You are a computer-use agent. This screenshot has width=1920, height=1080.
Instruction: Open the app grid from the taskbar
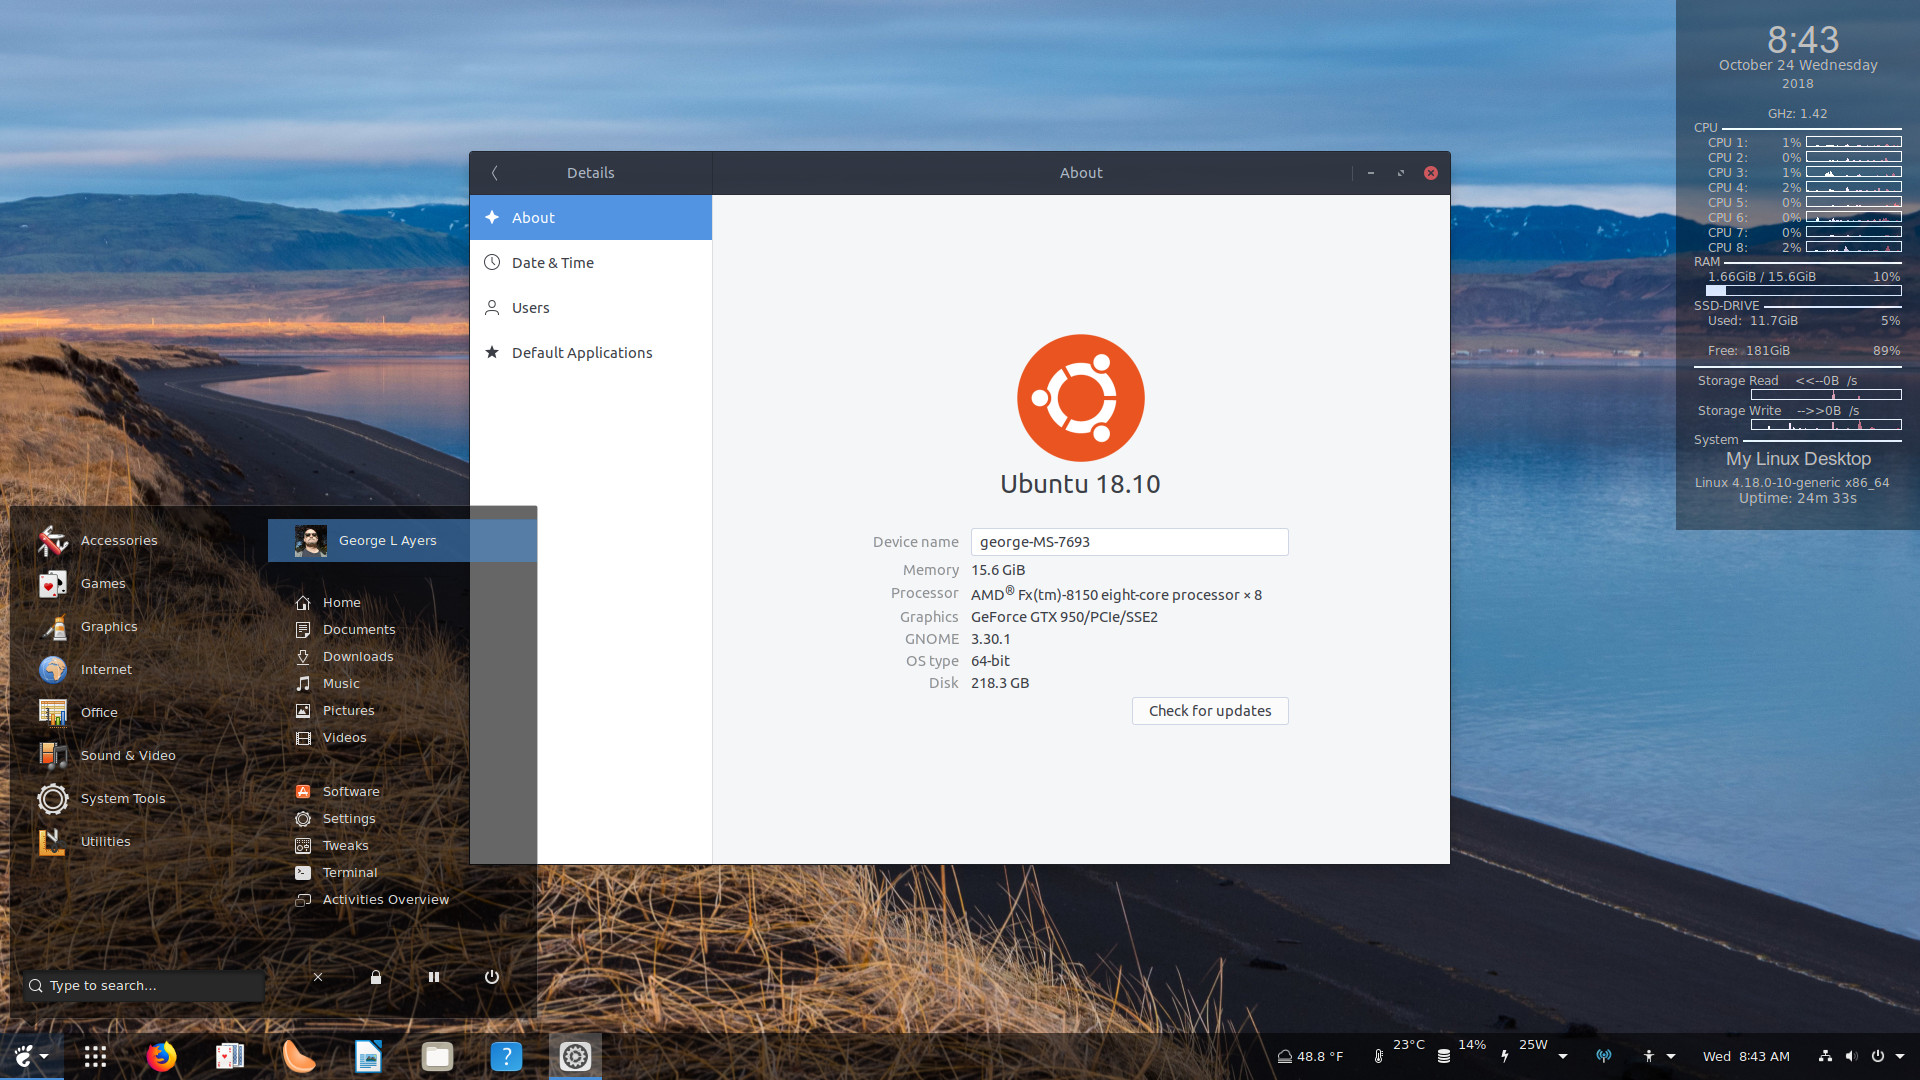pos(95,1056)
